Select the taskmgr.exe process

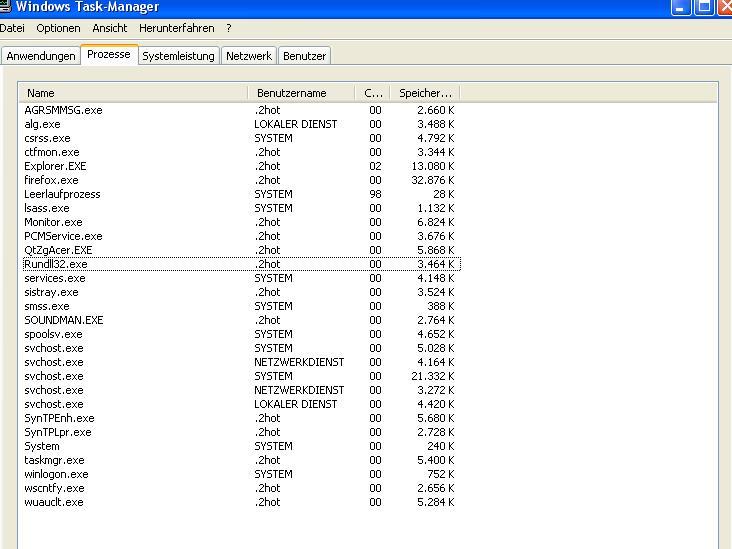(242, 460)
